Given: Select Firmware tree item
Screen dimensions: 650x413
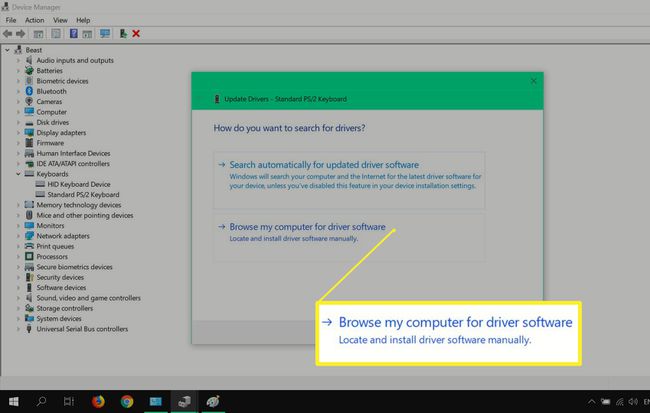Looking at the screenshot, I should 50,143.
